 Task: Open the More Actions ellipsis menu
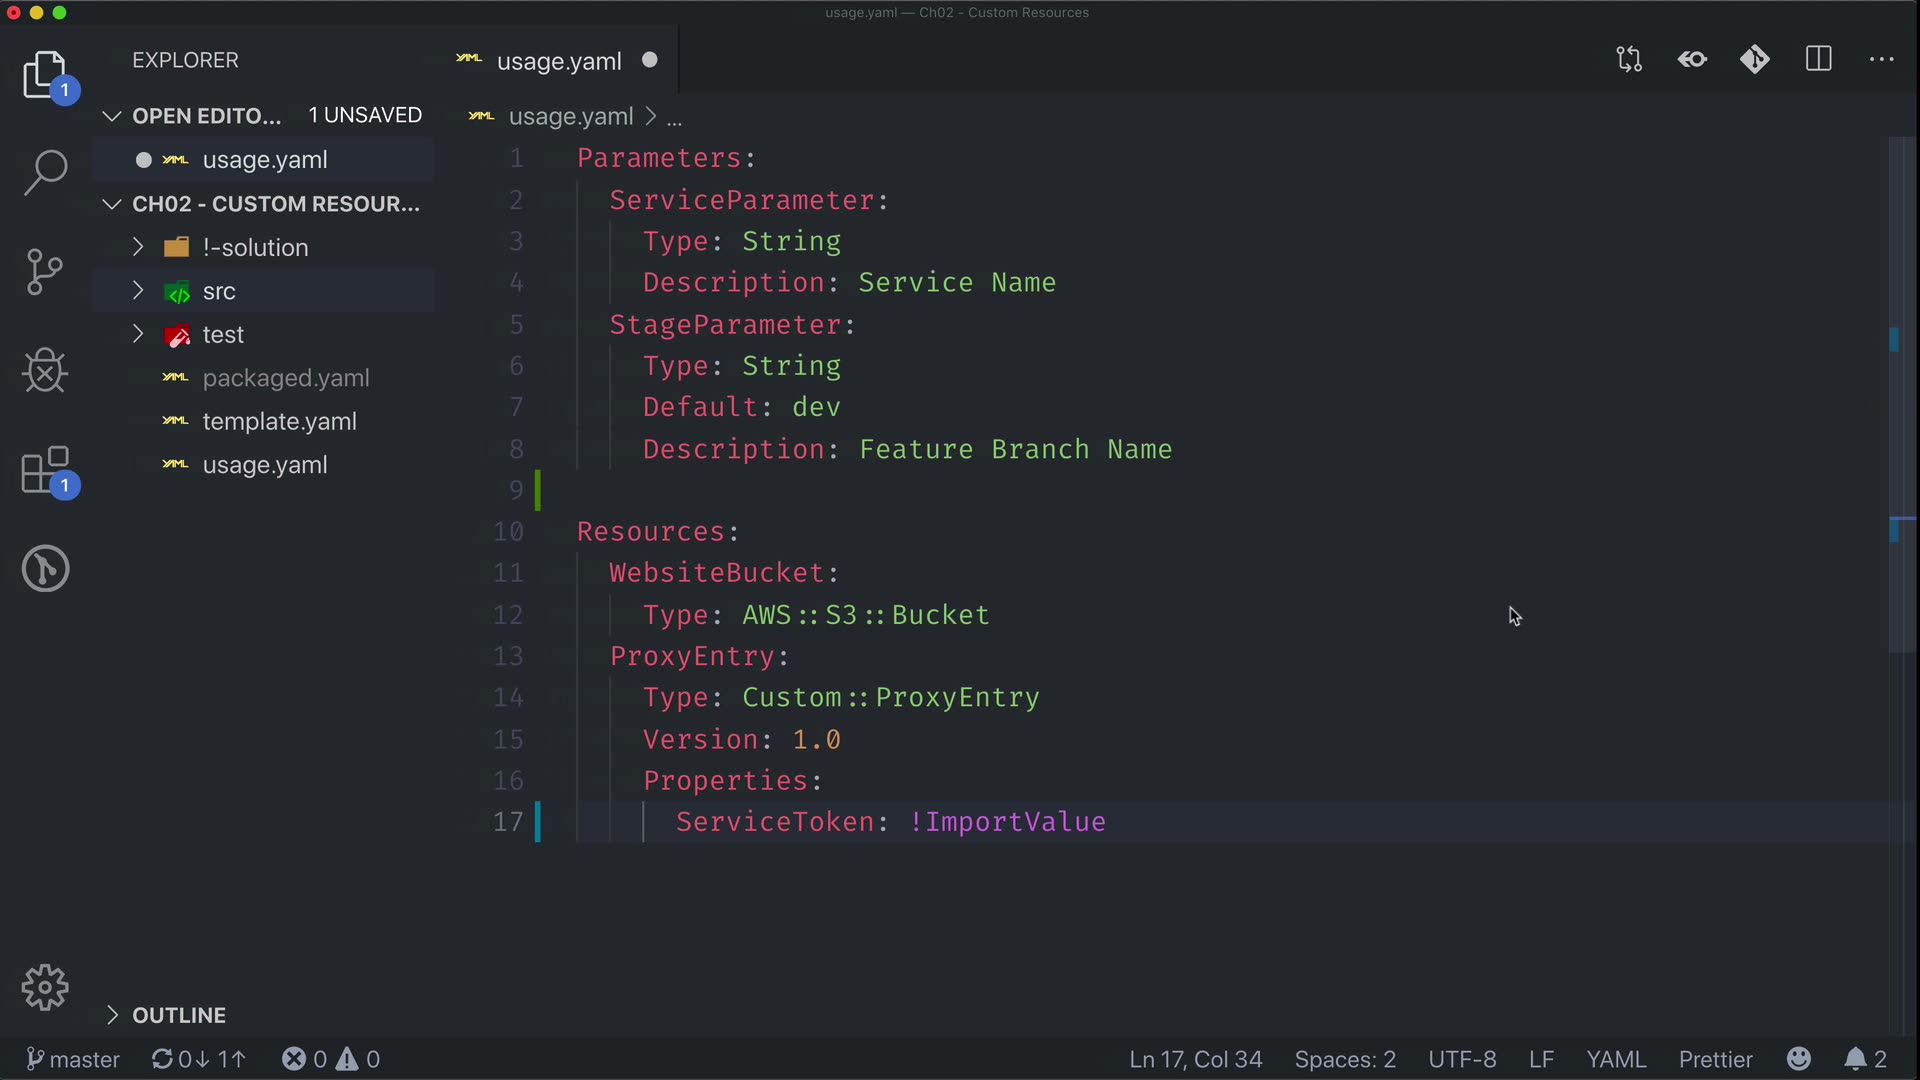point(1881,60)
